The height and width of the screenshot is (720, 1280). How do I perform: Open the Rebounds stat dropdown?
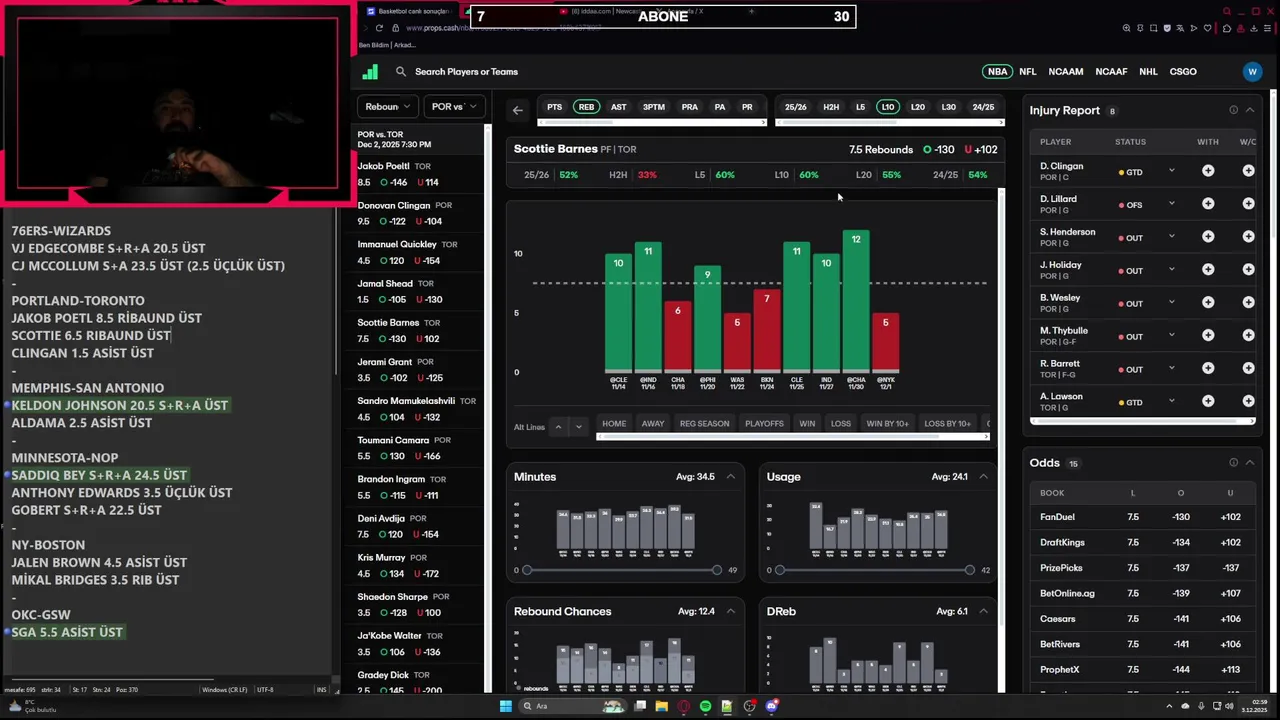coord(388,107)
